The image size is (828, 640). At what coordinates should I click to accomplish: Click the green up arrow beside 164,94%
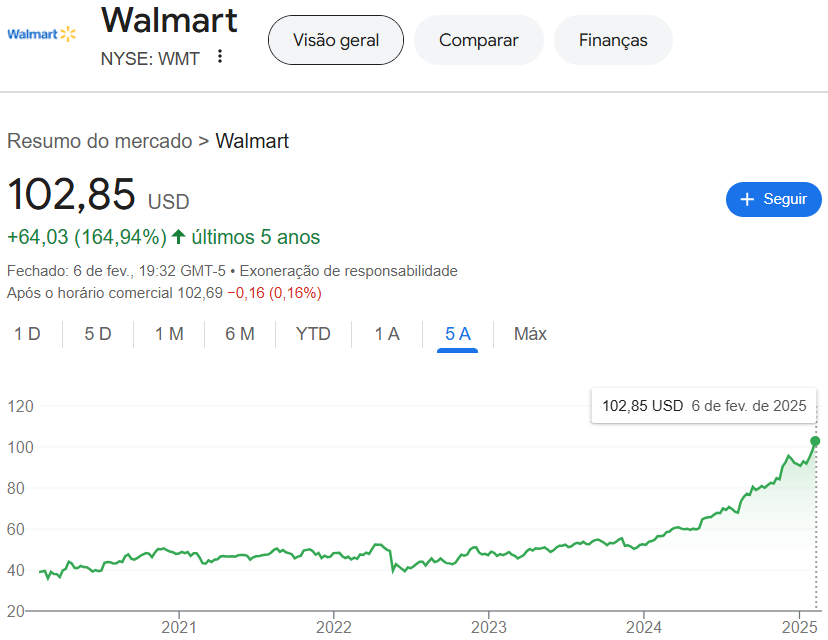(x=178, y=237)
